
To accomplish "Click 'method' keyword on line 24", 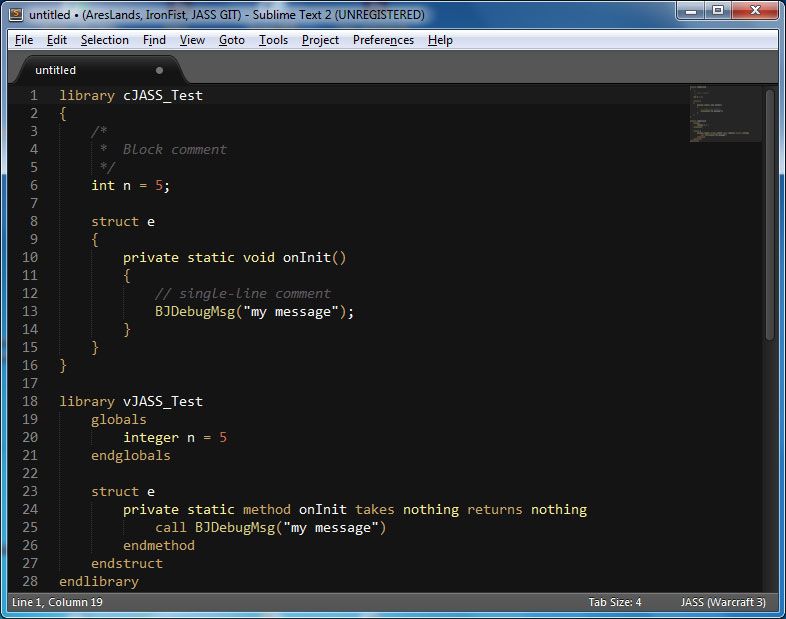I will (267, 509).
